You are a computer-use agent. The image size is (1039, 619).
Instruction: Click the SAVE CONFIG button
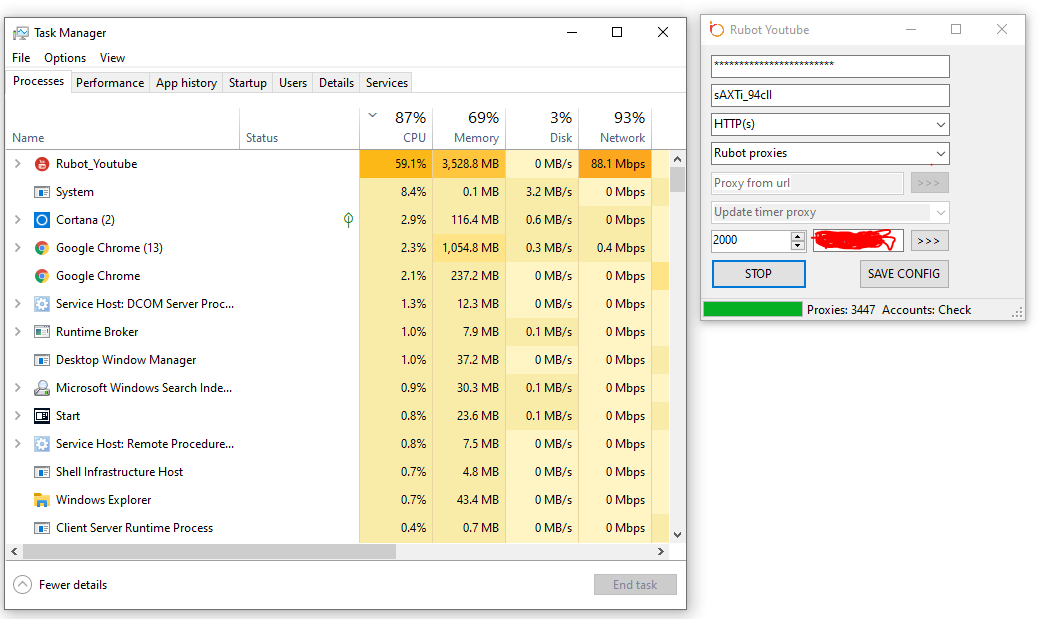point(903,274)
